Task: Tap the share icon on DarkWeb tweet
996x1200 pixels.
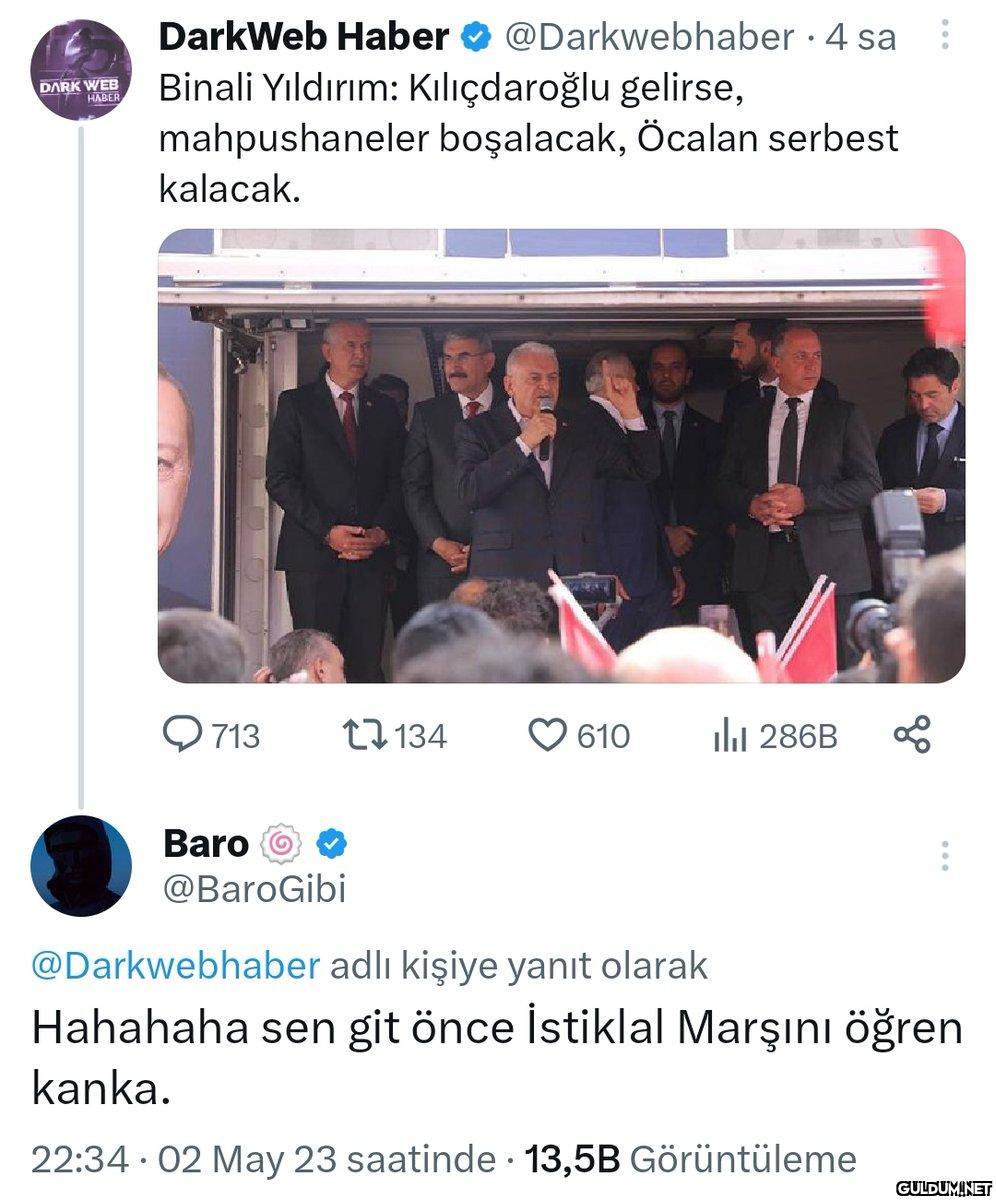Action: coord(911,735)
